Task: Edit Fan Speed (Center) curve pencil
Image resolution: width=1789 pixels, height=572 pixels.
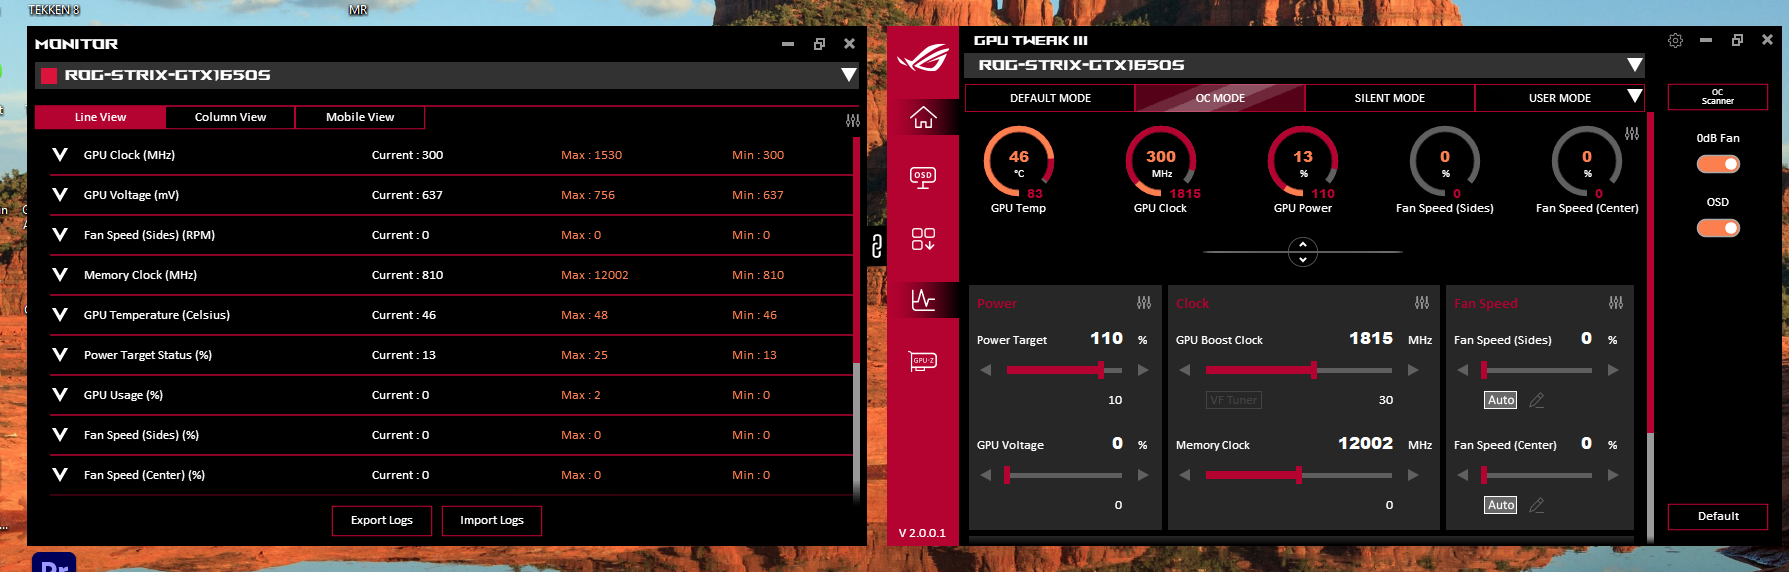Action: (1537, 505)
